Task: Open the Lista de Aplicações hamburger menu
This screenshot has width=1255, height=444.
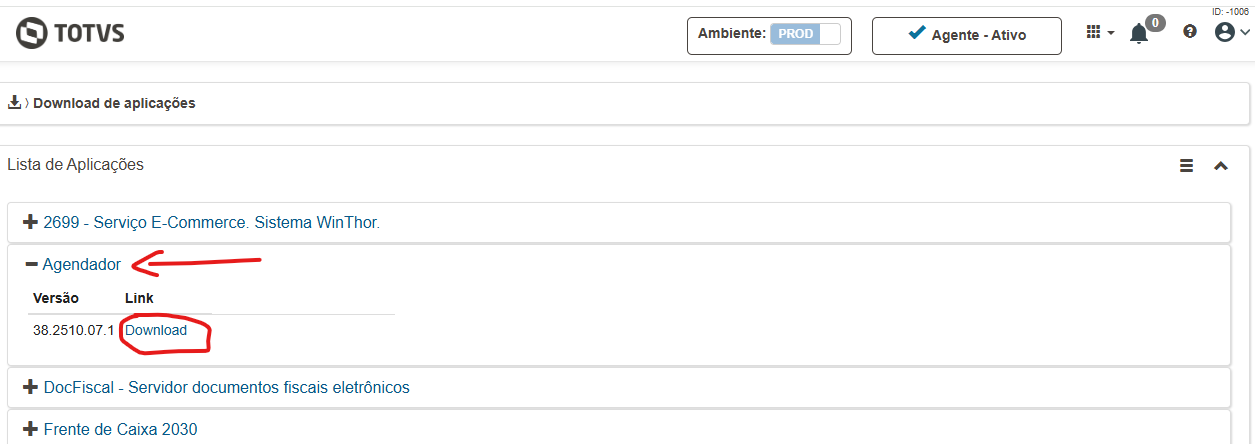Action: point(1187,166)
